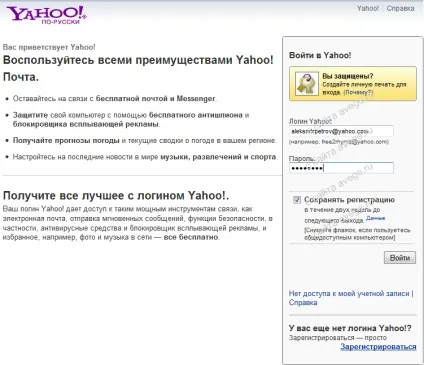Click the бесплатной почтой и Messenger text

pos(155,99)
